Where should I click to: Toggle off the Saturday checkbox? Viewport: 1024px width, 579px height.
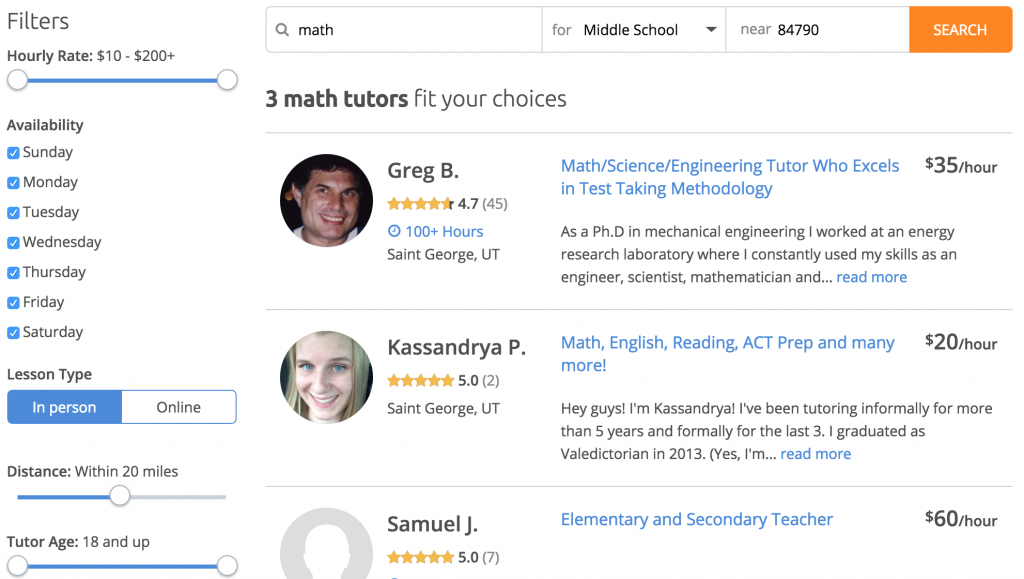(x=13, y=332)
